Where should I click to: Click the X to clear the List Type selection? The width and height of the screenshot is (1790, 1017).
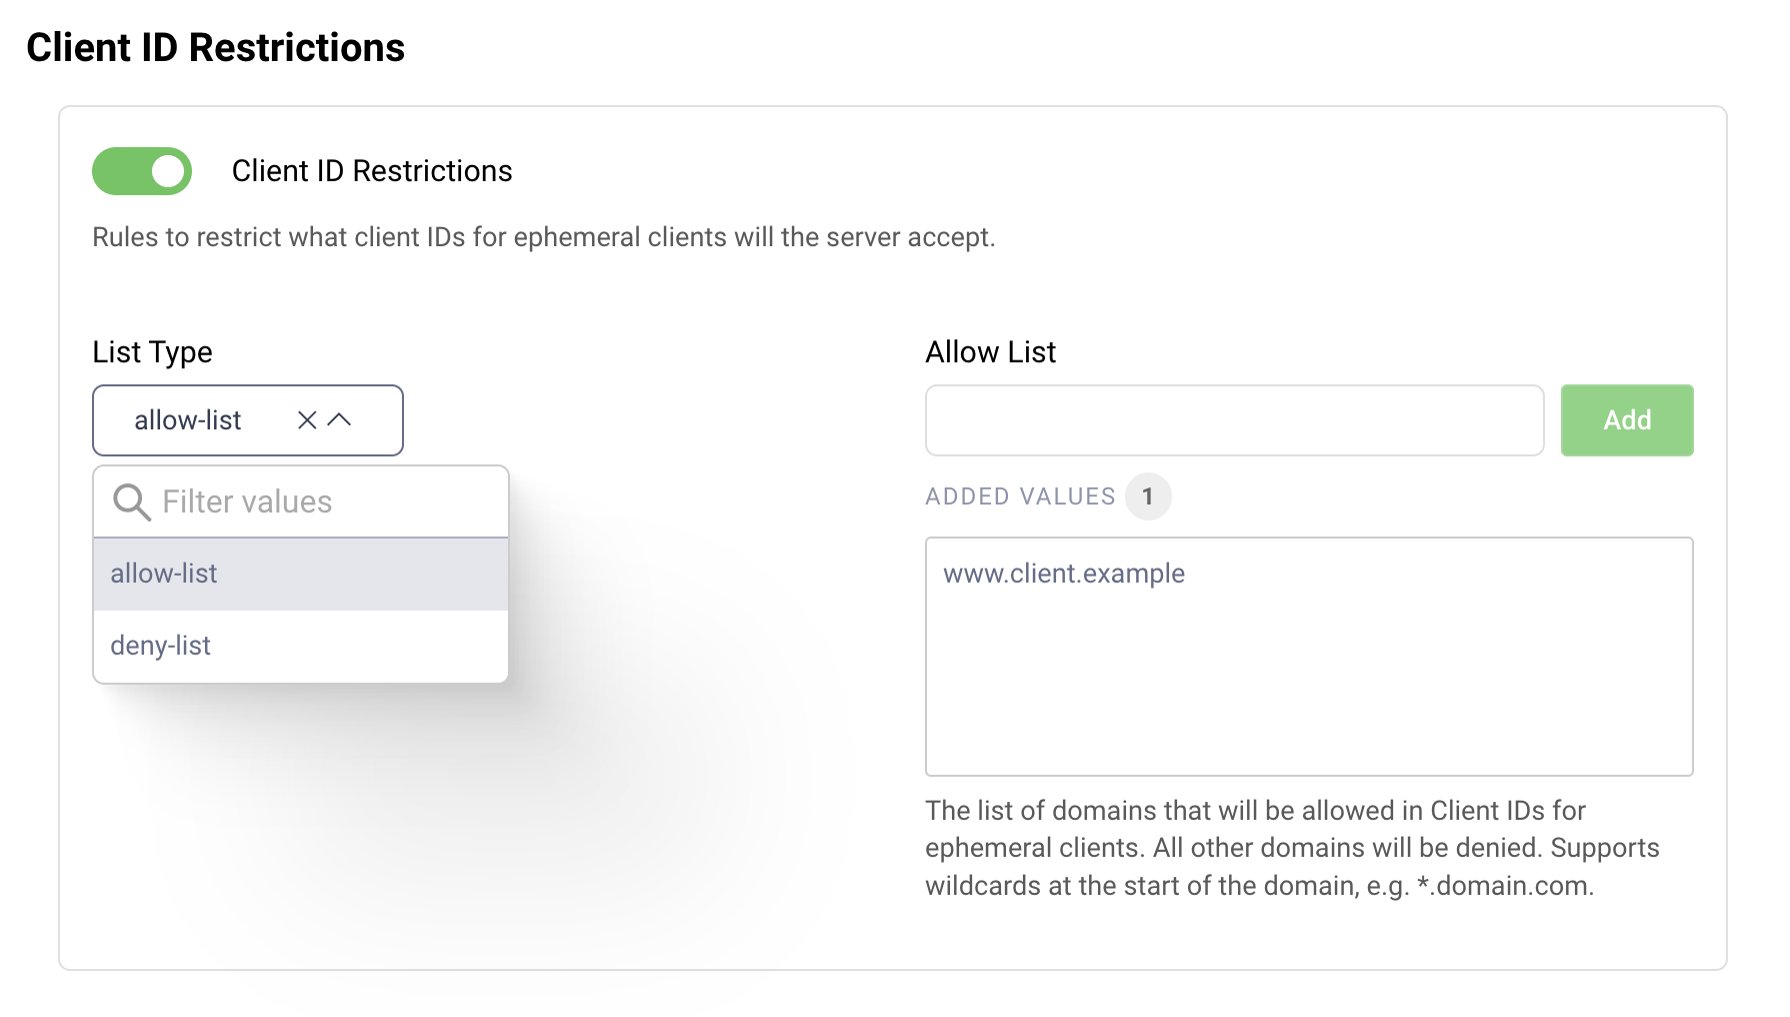(306, 420)
